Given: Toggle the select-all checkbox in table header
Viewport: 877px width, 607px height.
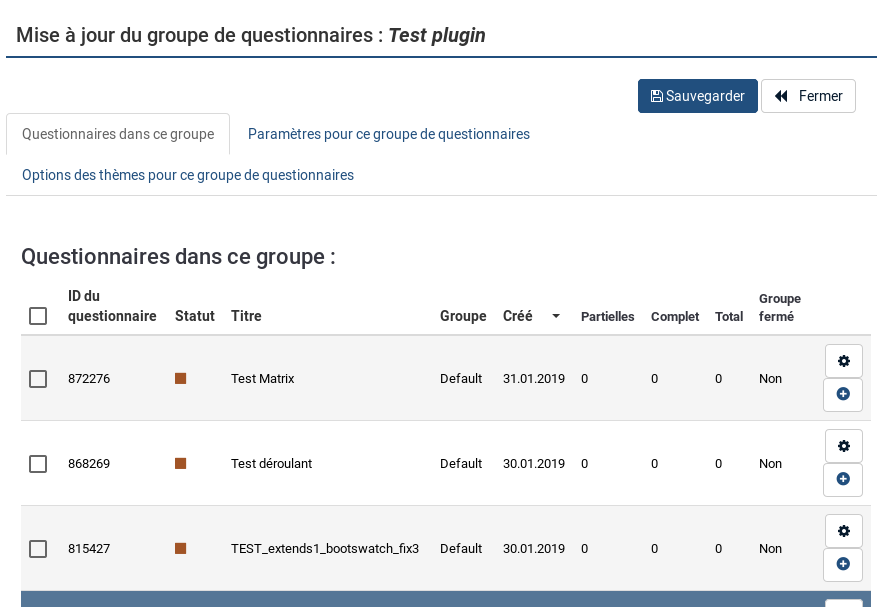Looking at the screenshot, I should (38, 316).
